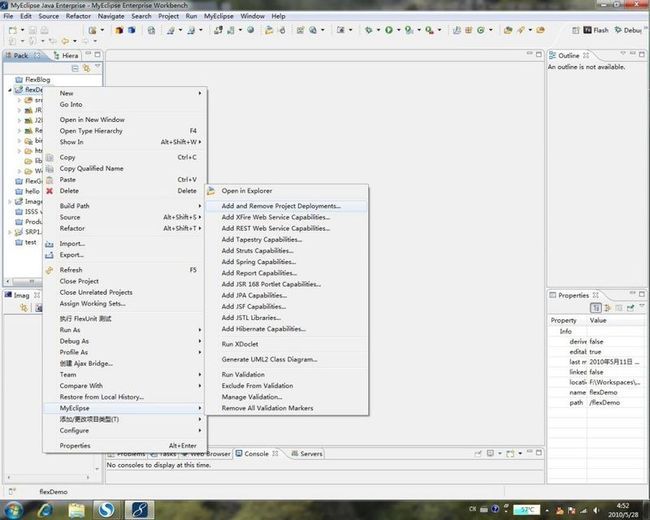The image size is (650, 520).
Task: Click the External Tools run icon with red toolbox
Action: 429,30
